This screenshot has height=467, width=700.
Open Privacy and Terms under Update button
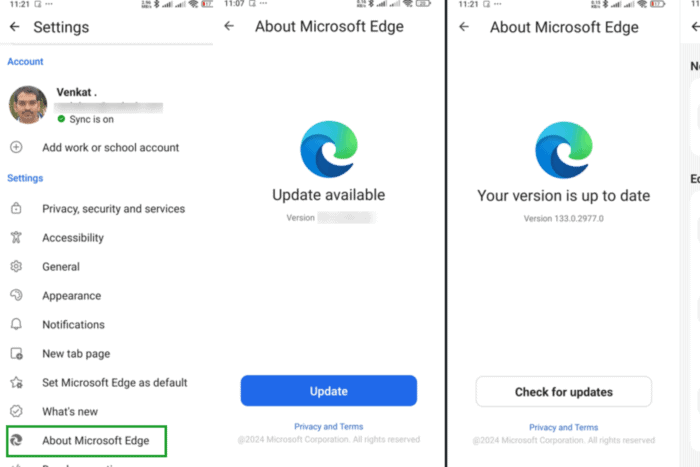(329, 426)
